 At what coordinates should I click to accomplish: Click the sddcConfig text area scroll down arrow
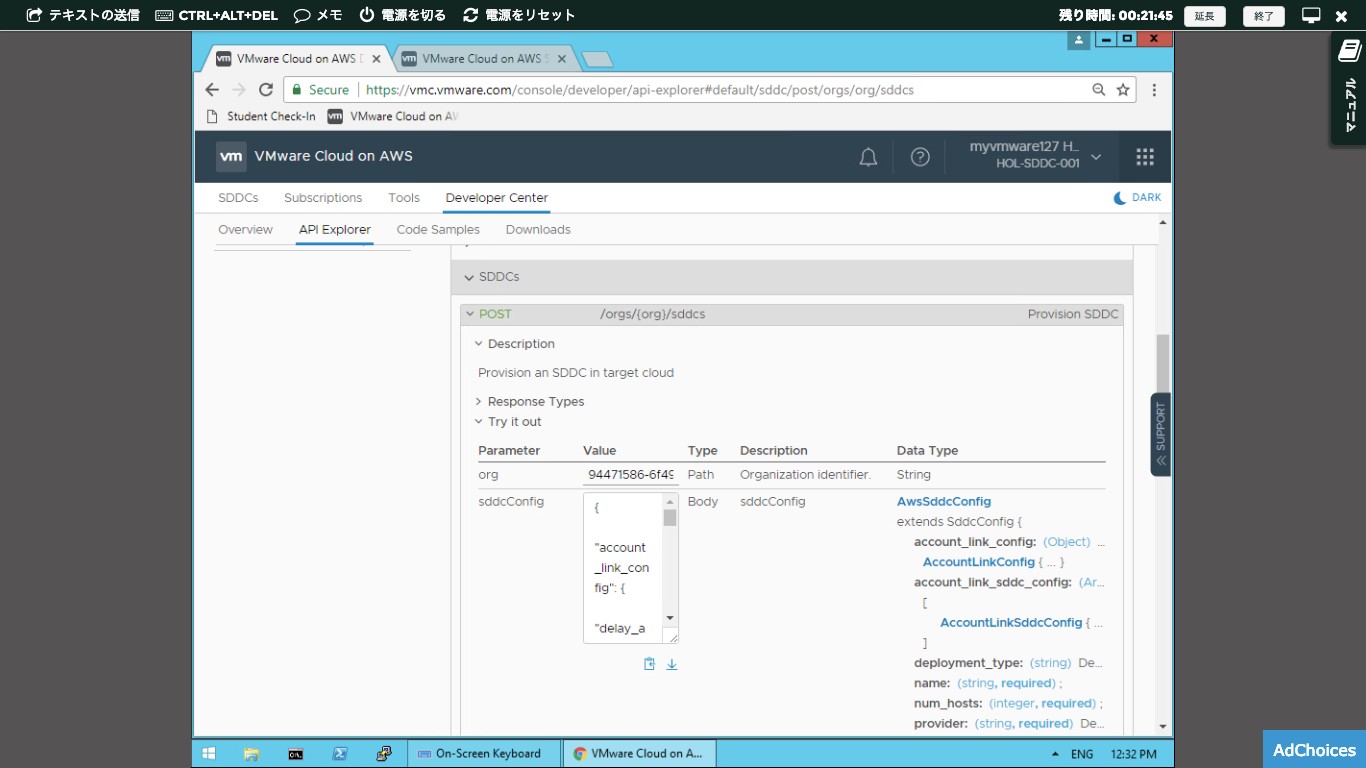click(x=670, y=618)
